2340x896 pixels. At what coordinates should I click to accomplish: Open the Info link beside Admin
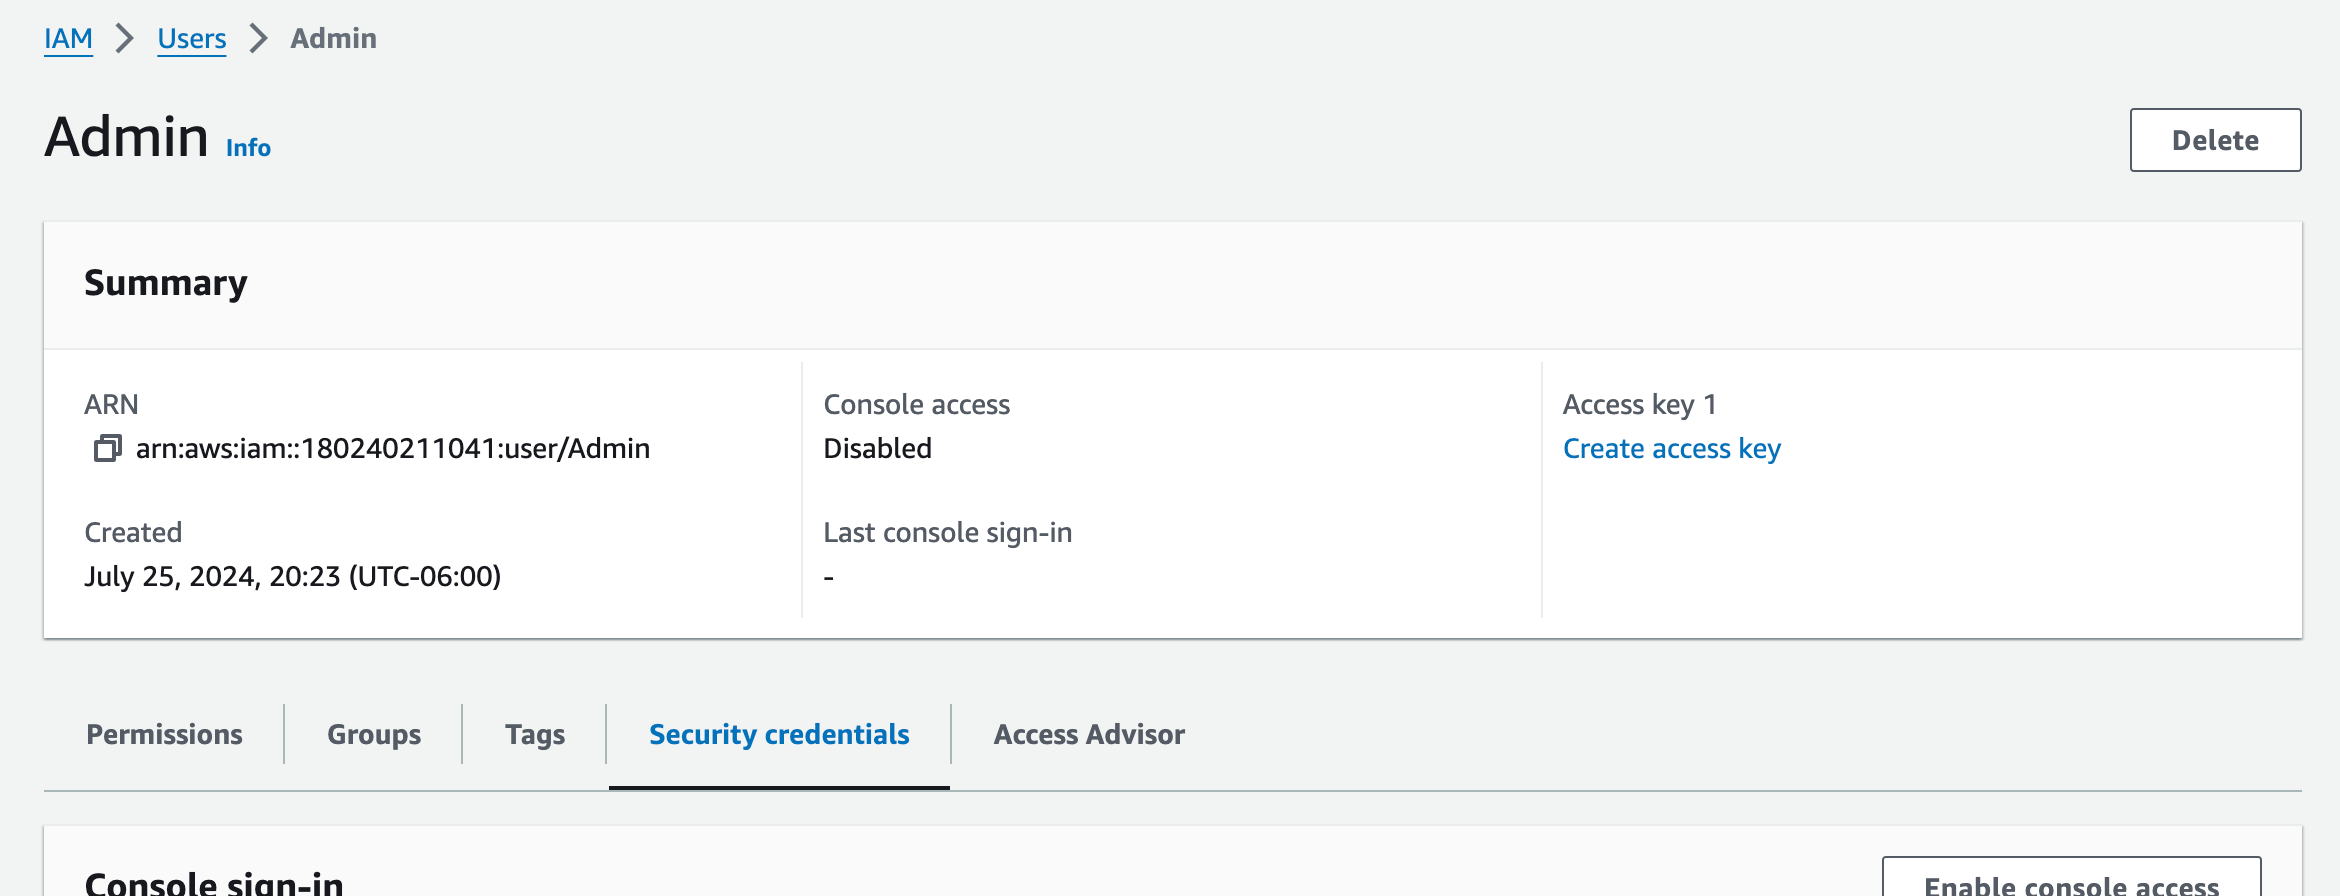click(248, 148)
